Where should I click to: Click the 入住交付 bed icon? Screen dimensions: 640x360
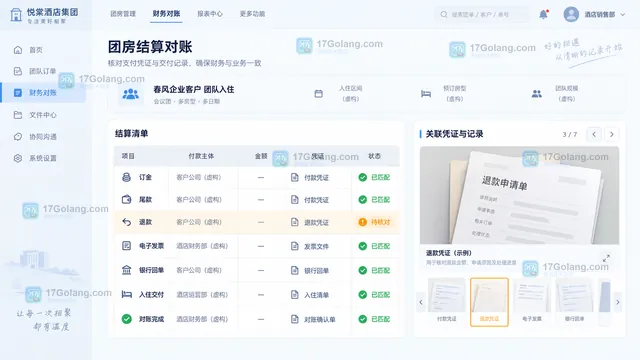click(x=127, y=294)
